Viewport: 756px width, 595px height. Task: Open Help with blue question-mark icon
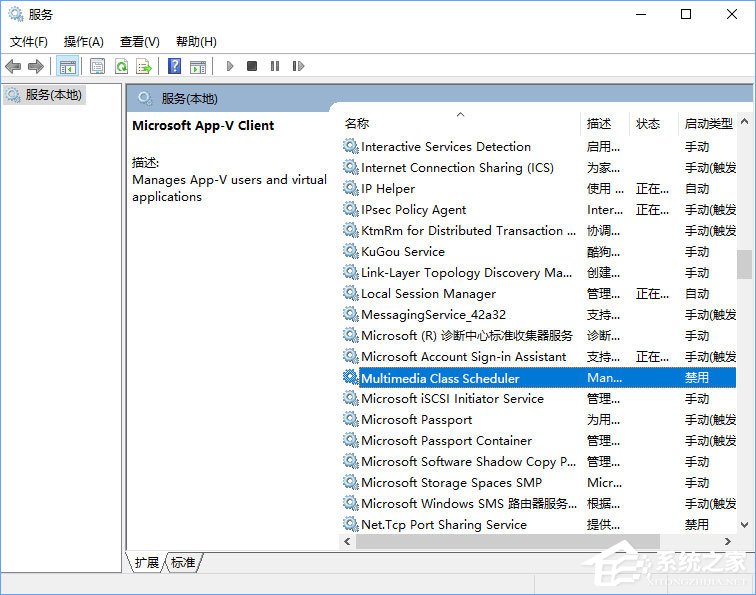click(175, 66)
